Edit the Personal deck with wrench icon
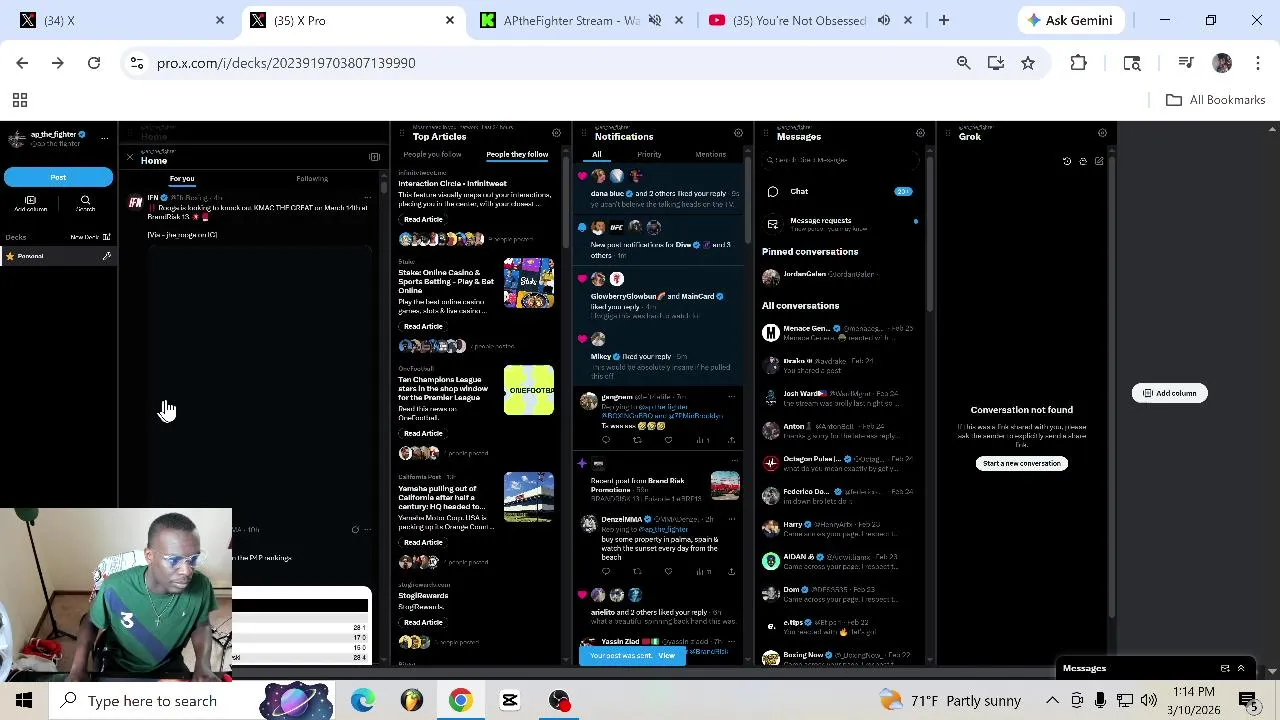1280x720 pixels. (x=106, y=256)
